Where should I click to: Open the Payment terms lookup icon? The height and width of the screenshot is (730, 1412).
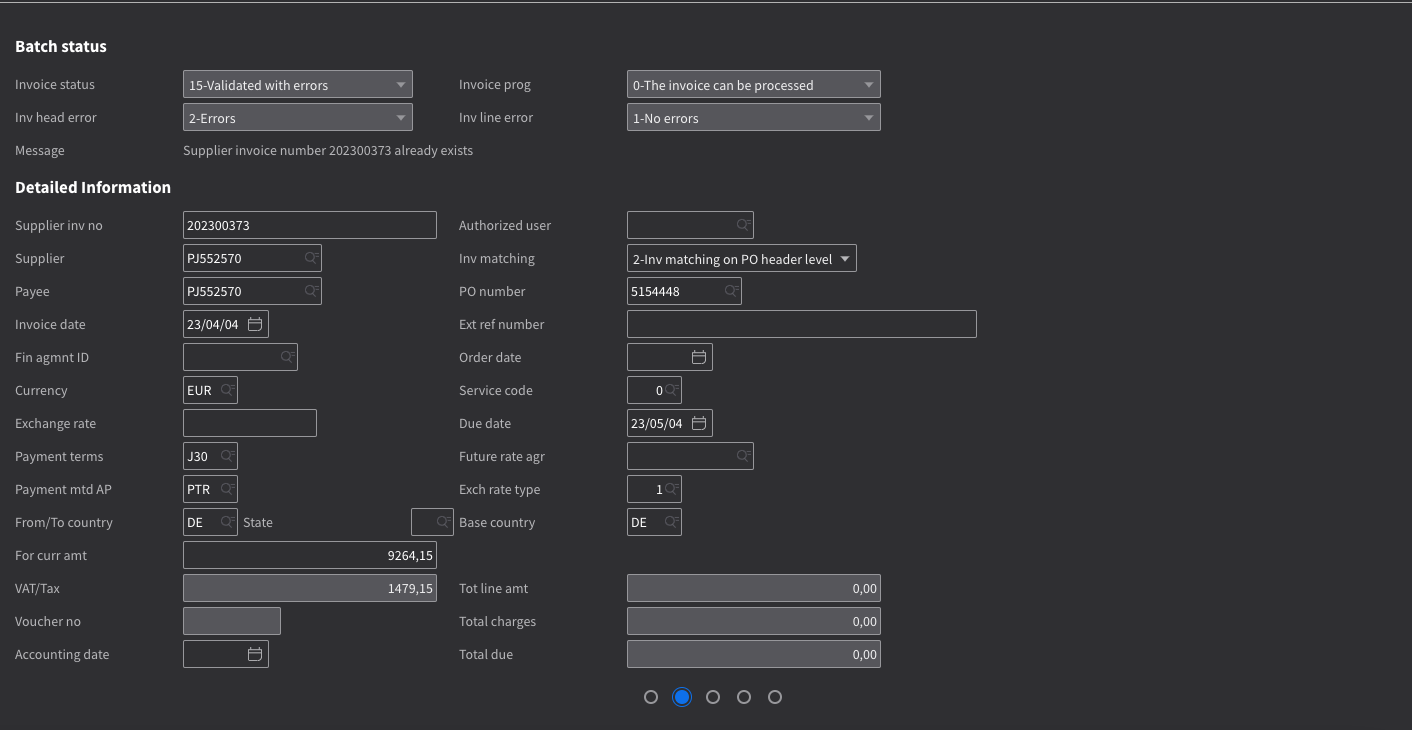coord(227,456)
